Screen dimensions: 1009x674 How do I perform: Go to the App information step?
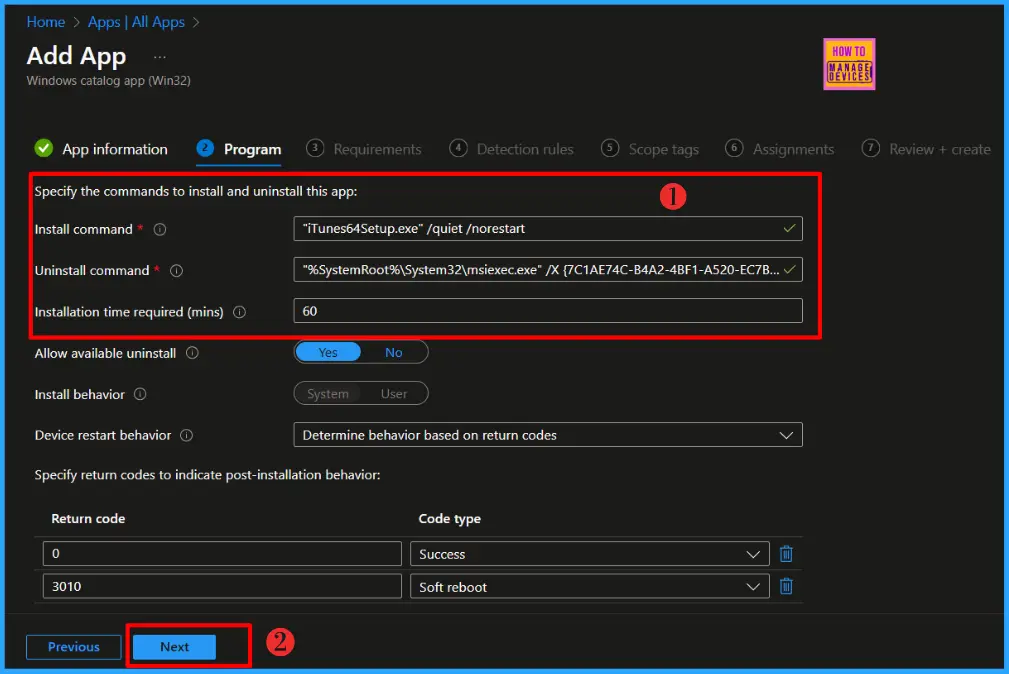[101, 149]
